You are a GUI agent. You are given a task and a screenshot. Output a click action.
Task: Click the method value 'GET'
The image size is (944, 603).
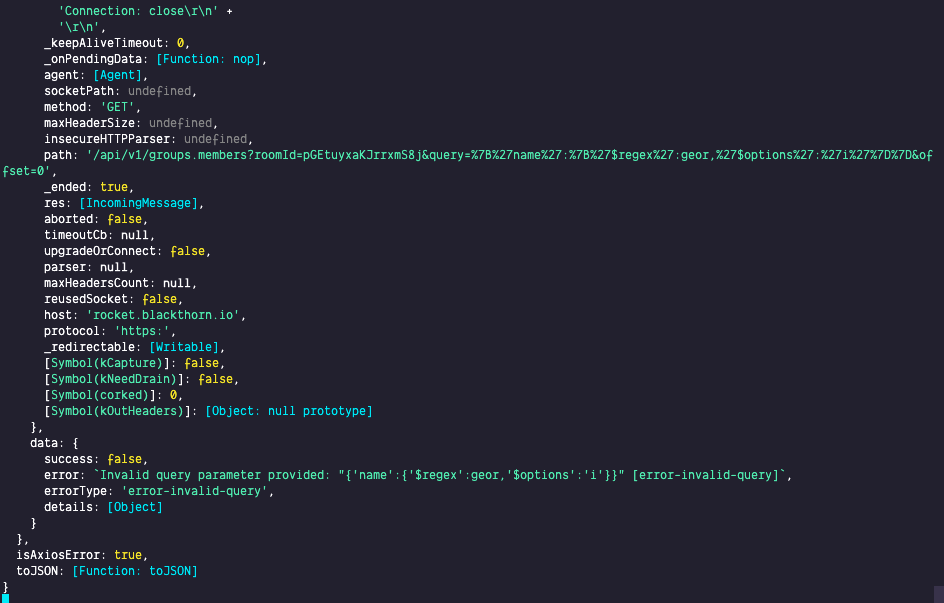coord(120,107)
